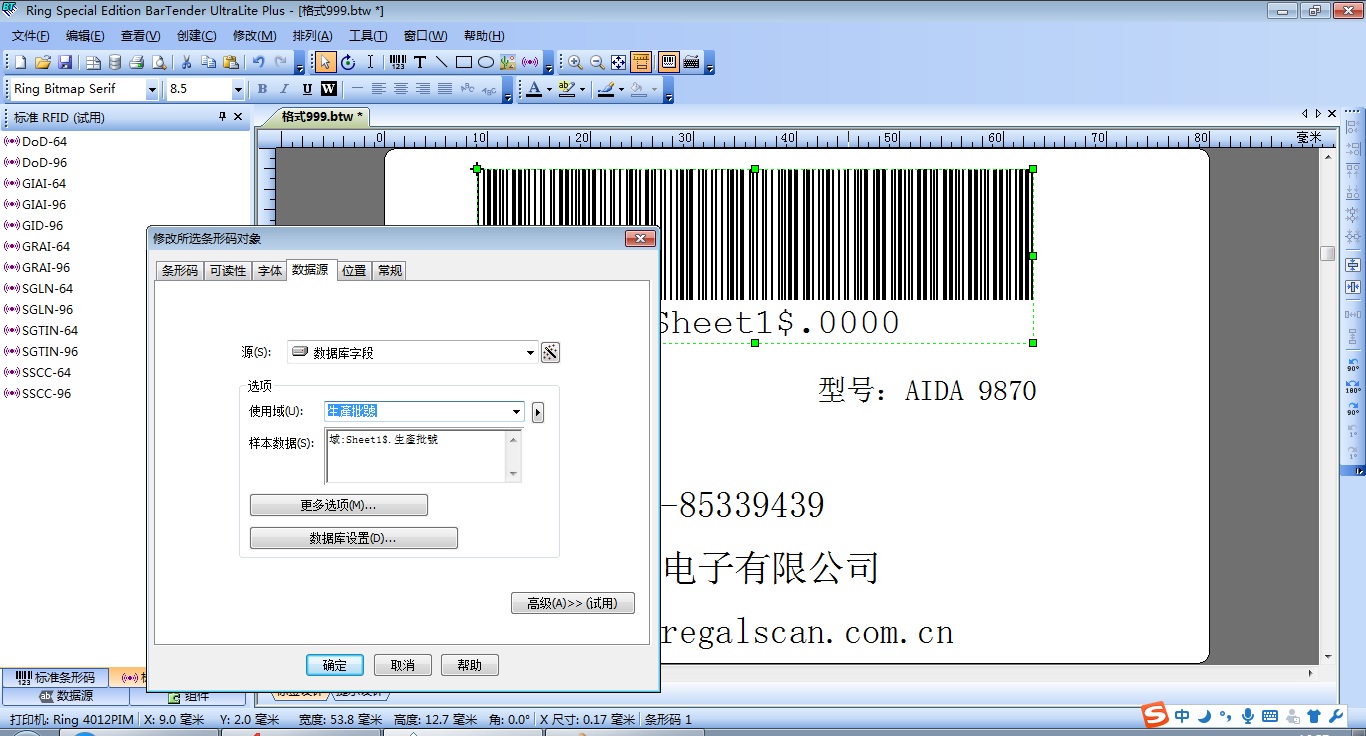Select the line drawing tool

tap(442, 62)
